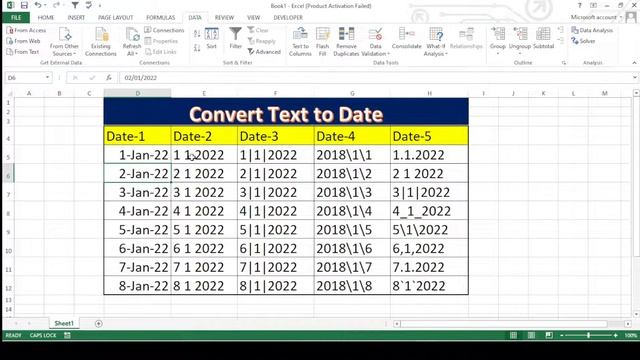Image resolution: width=640 pixels, height=360 pixels.
Task: Select the Date-3 header cell
Action: pyautogui.click(x=276, y=136)
